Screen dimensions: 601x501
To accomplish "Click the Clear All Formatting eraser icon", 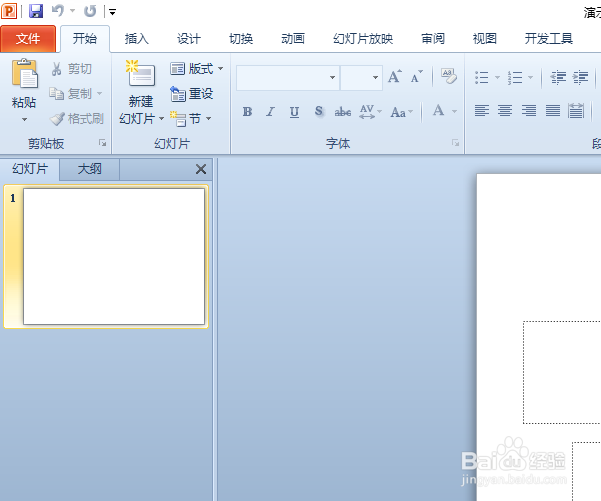I will pos(449,76).
